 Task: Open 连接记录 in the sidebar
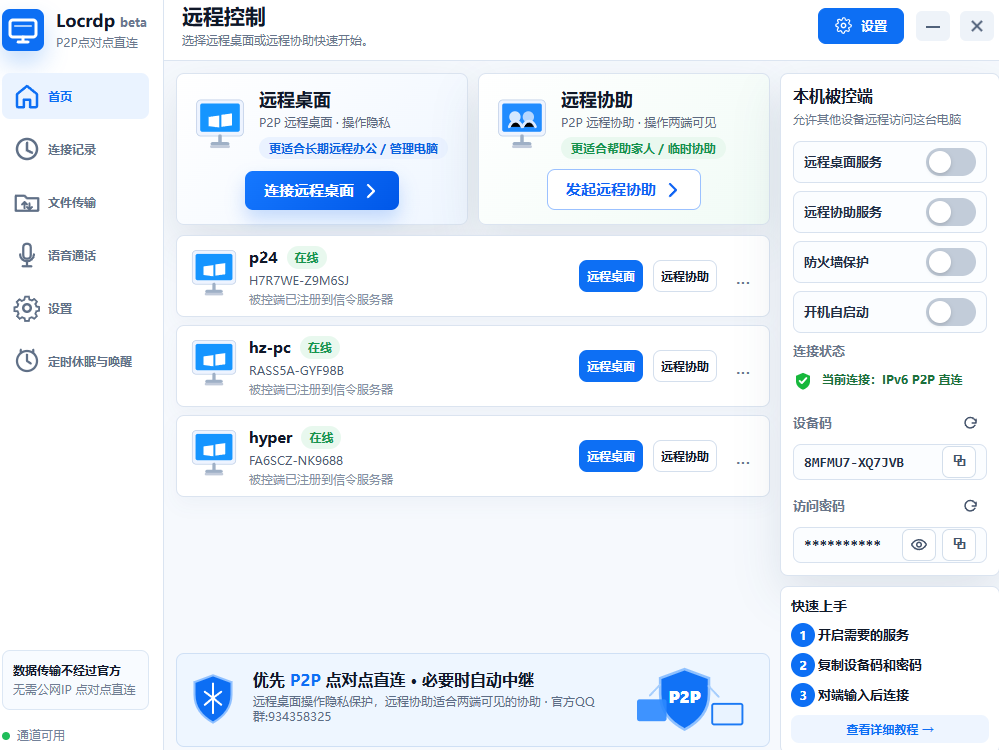pos(75,149)
